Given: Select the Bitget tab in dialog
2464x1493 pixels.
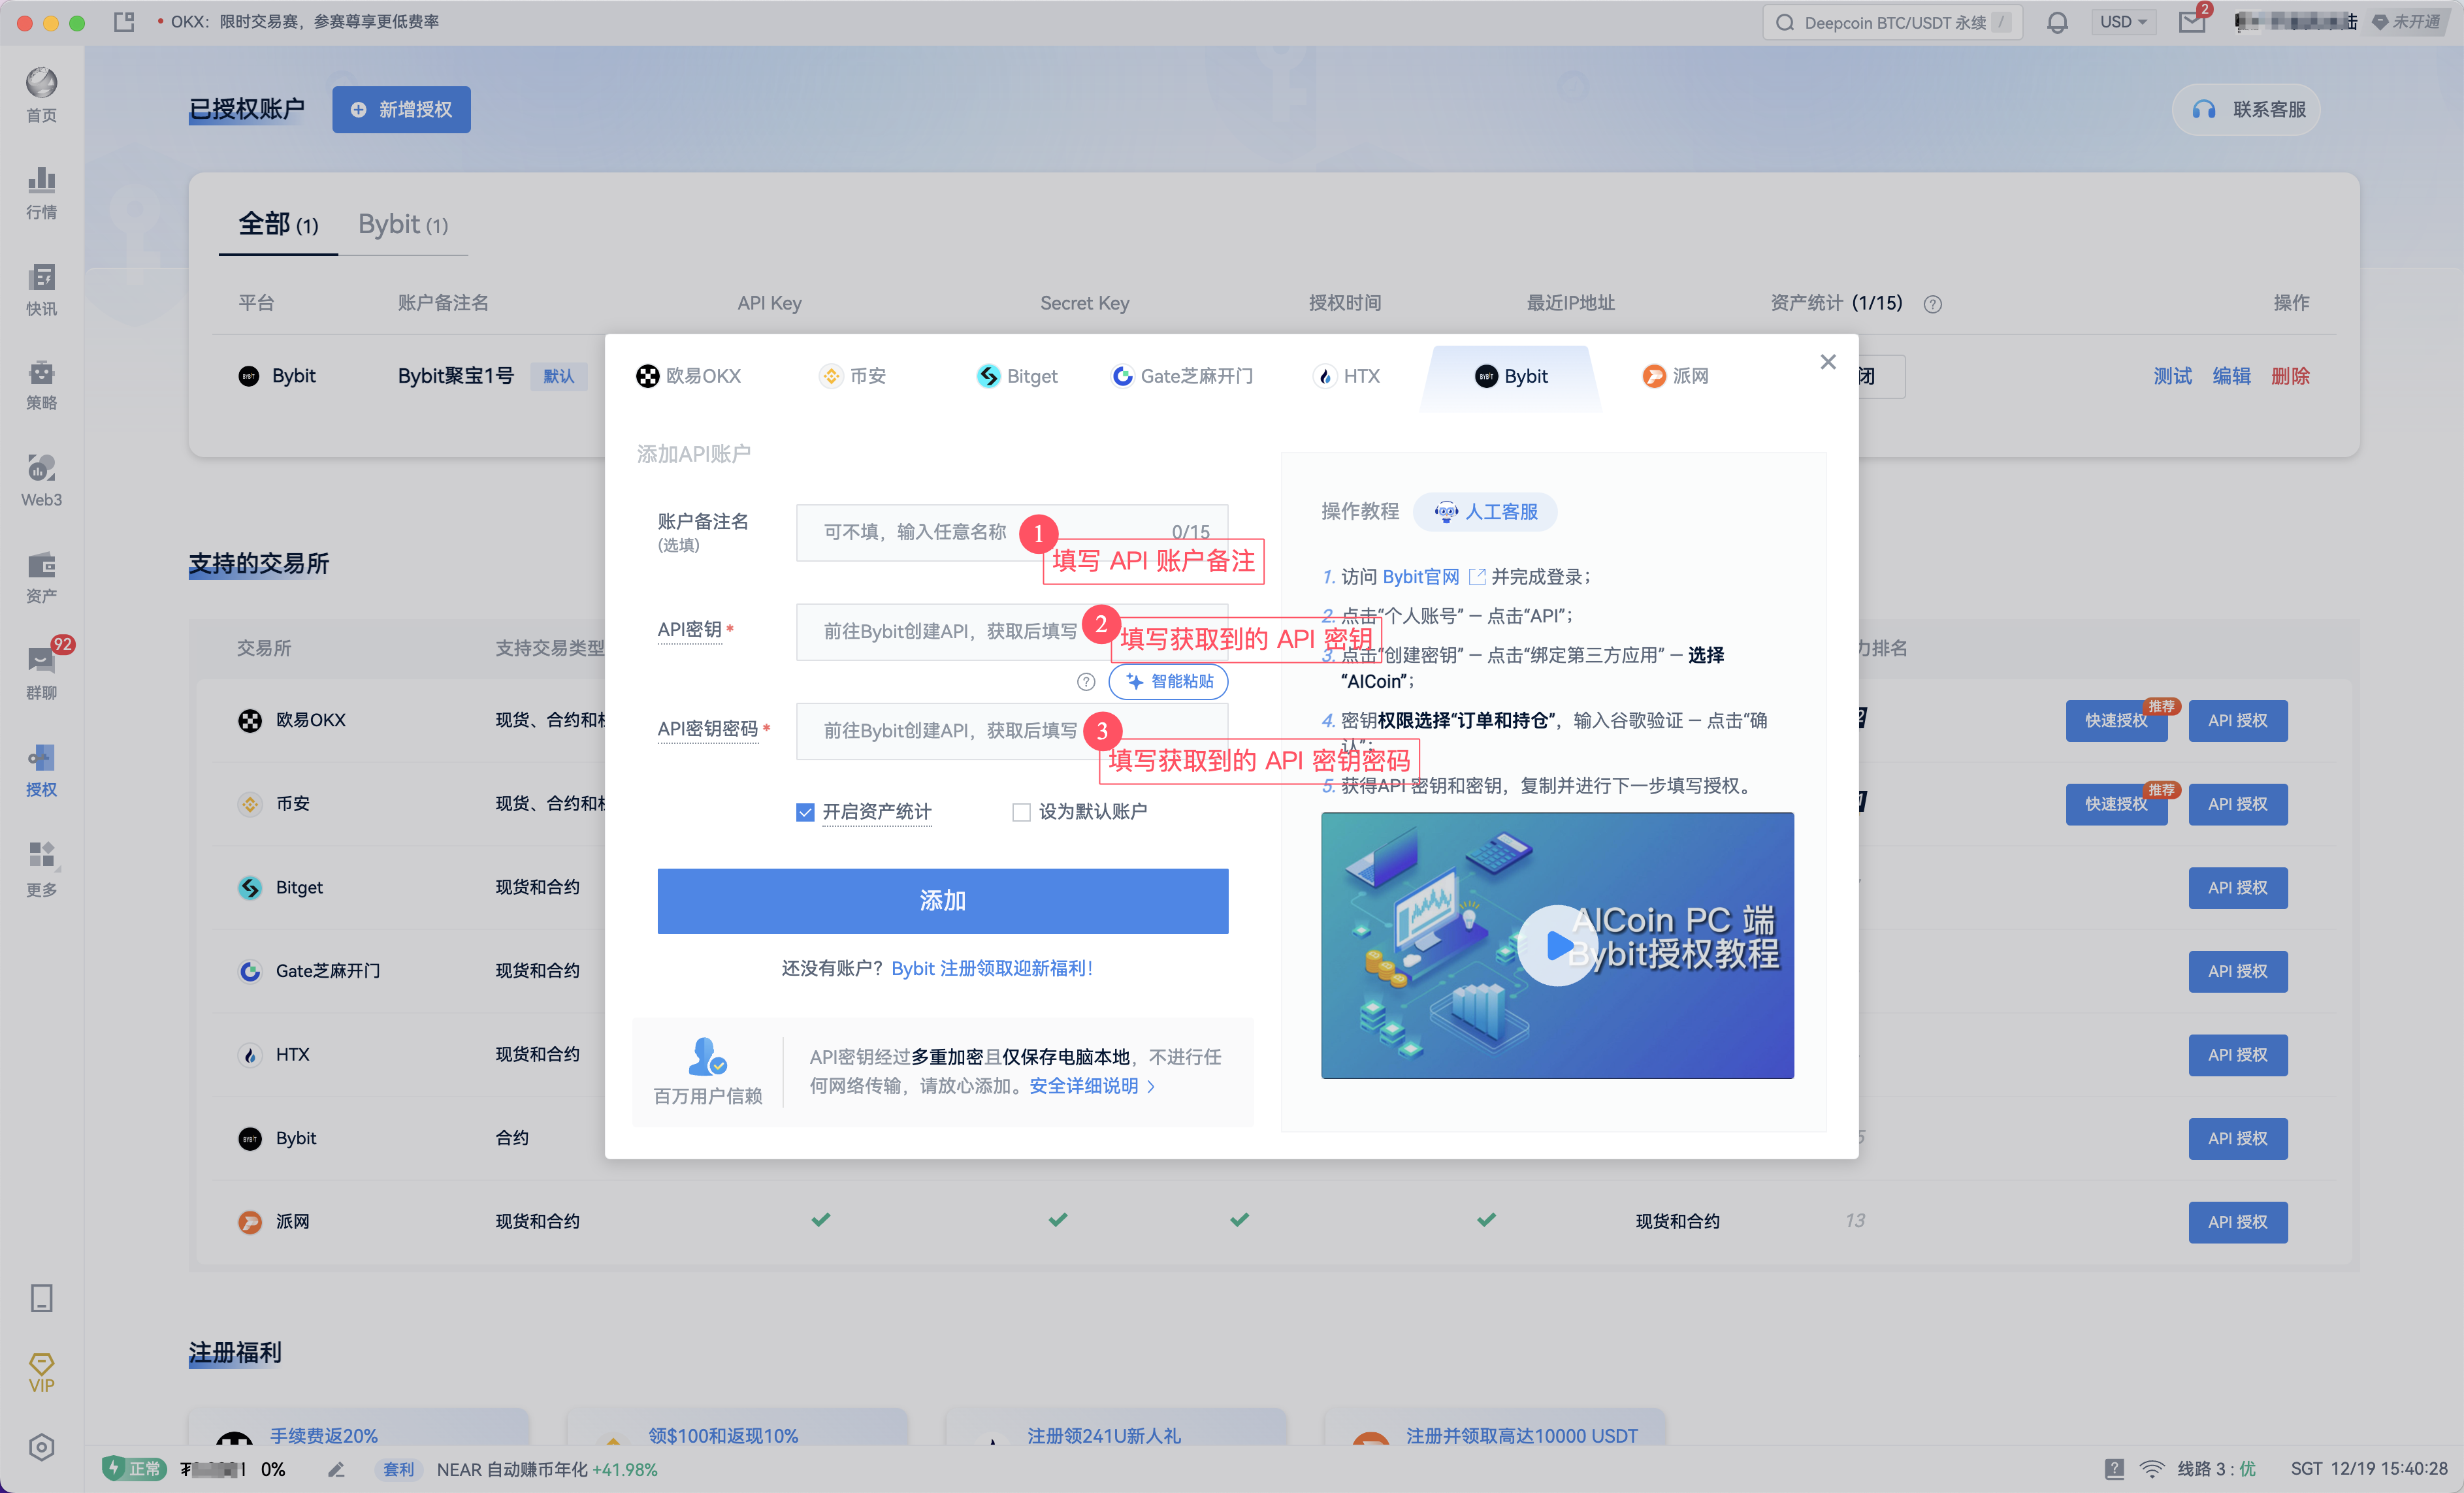Looking at the screenshot, I should (1016, 376).
